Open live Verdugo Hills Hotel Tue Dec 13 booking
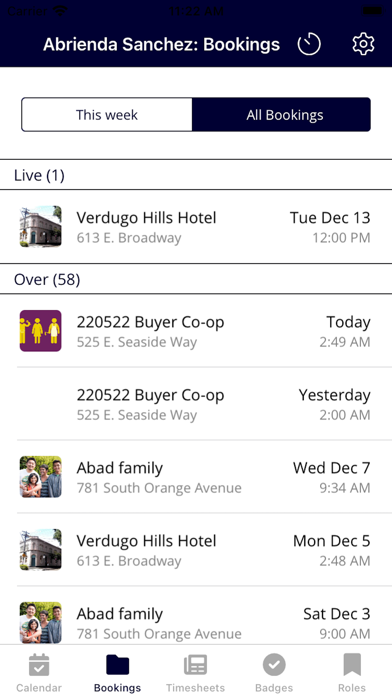 [x=196, y=227]
